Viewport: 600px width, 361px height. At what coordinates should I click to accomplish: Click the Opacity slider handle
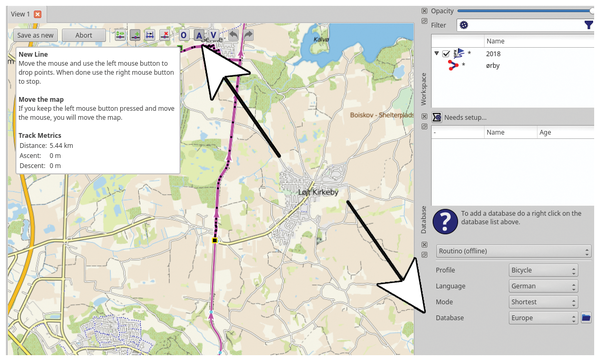point(591,11)
